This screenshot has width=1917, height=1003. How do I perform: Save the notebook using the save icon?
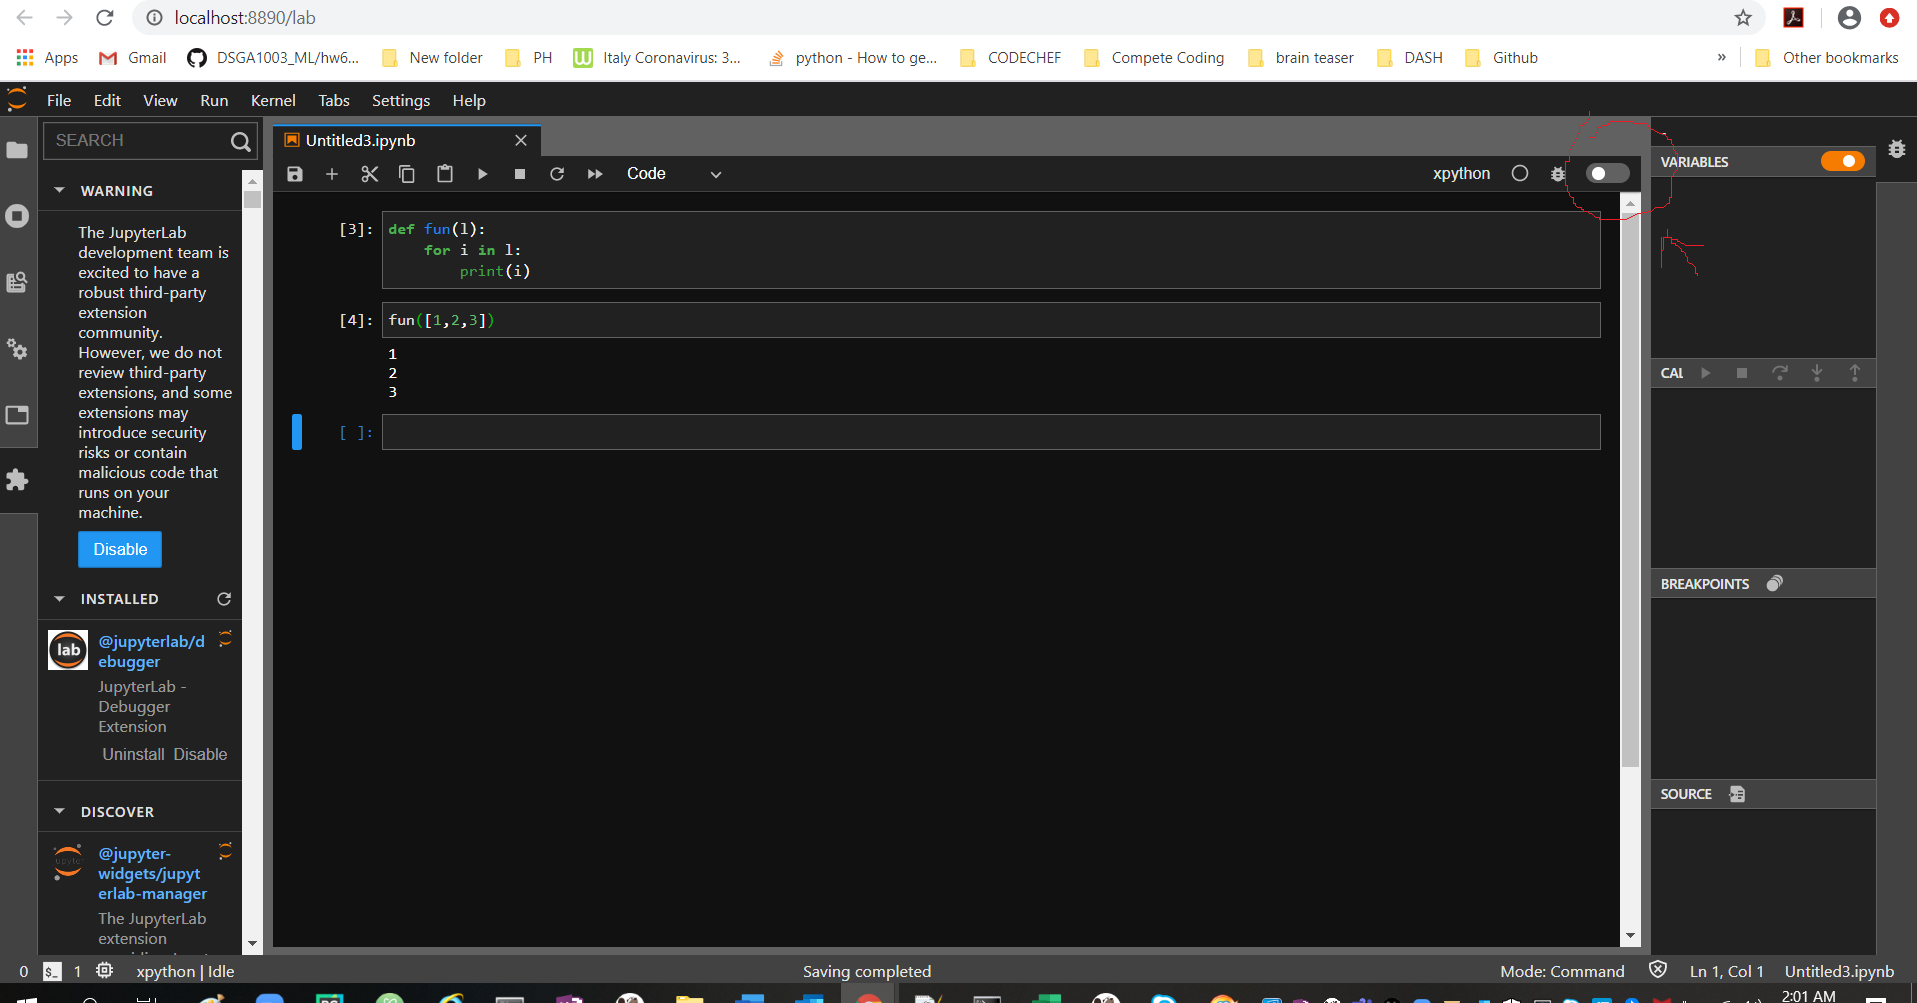[x=294, y=173]
